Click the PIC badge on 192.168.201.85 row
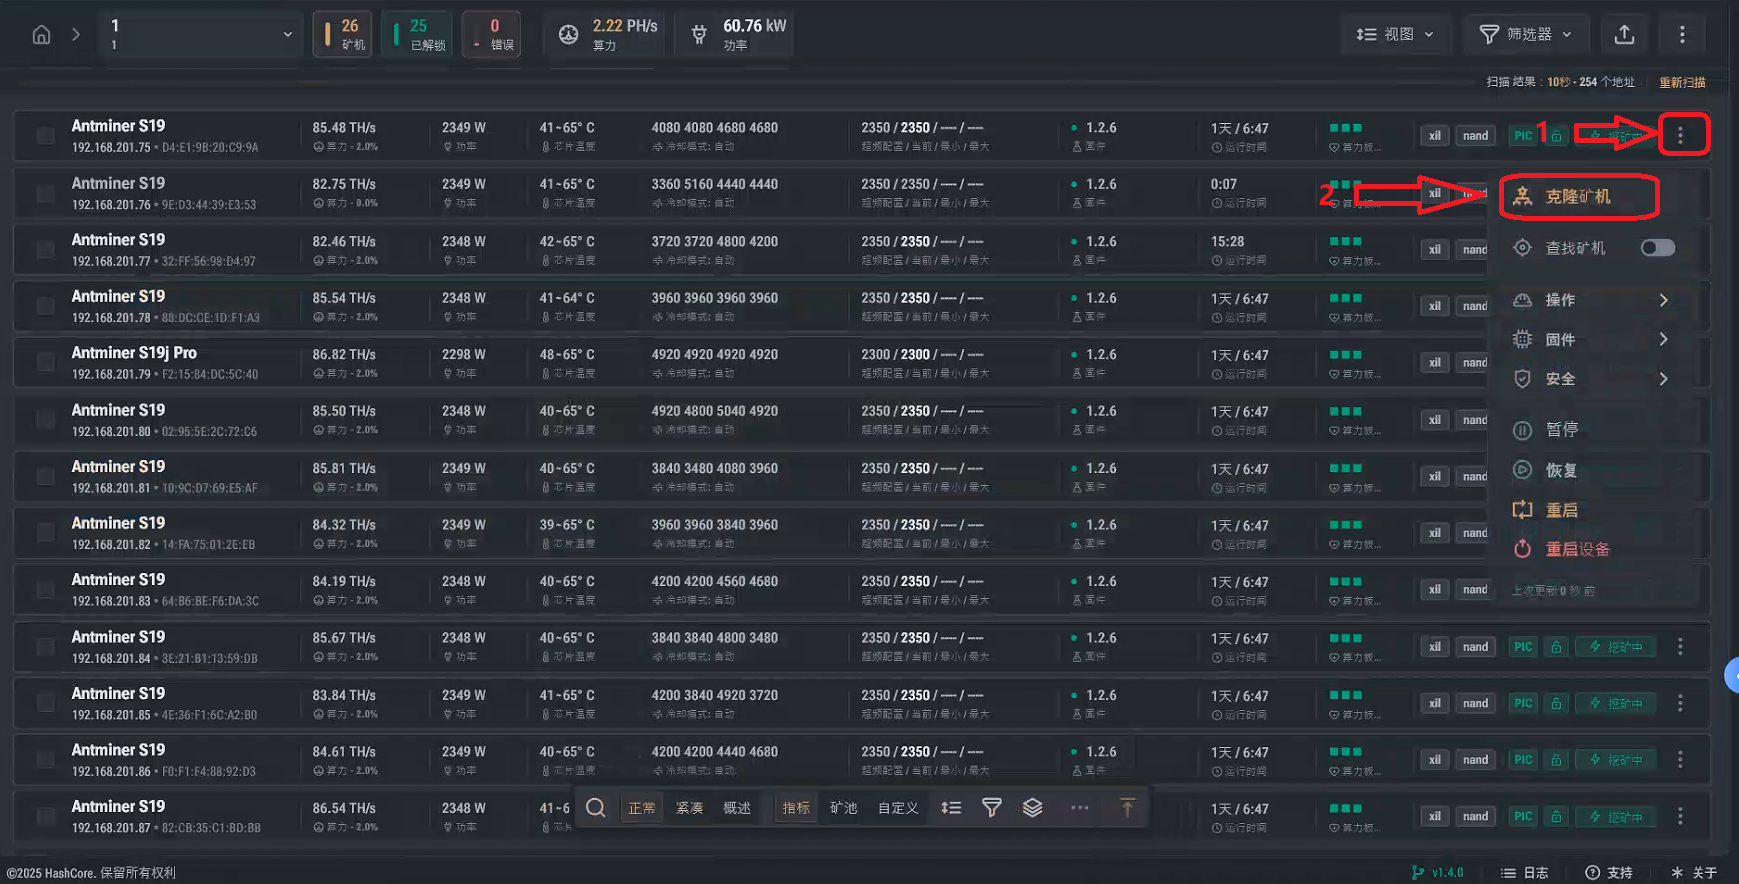 tap(1523, 704)
